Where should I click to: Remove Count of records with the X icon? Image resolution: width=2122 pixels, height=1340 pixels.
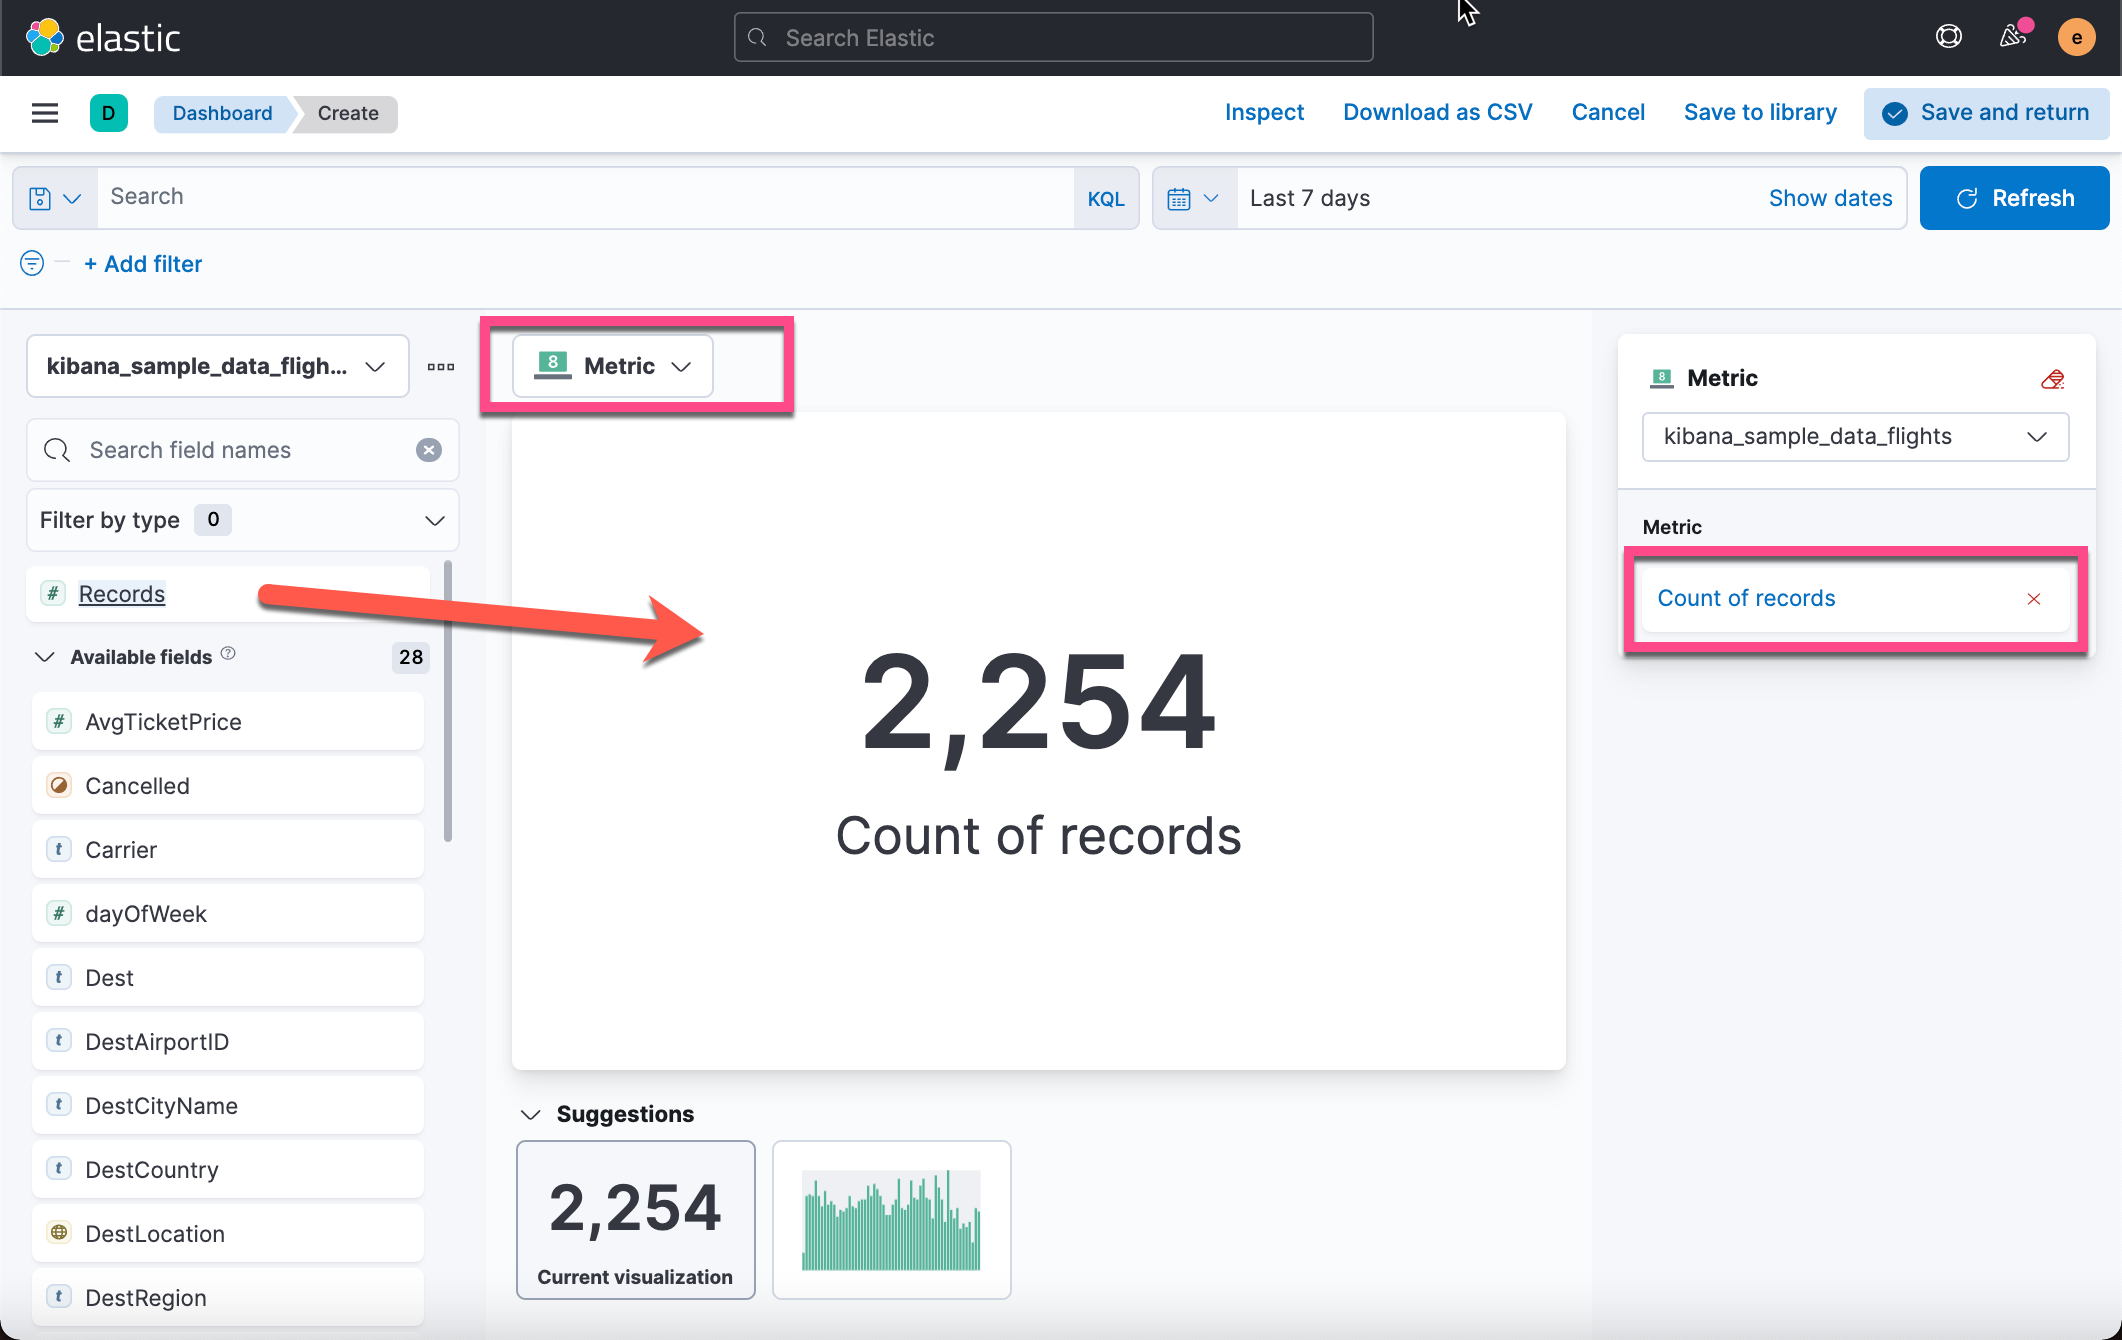pos(2033,599)
